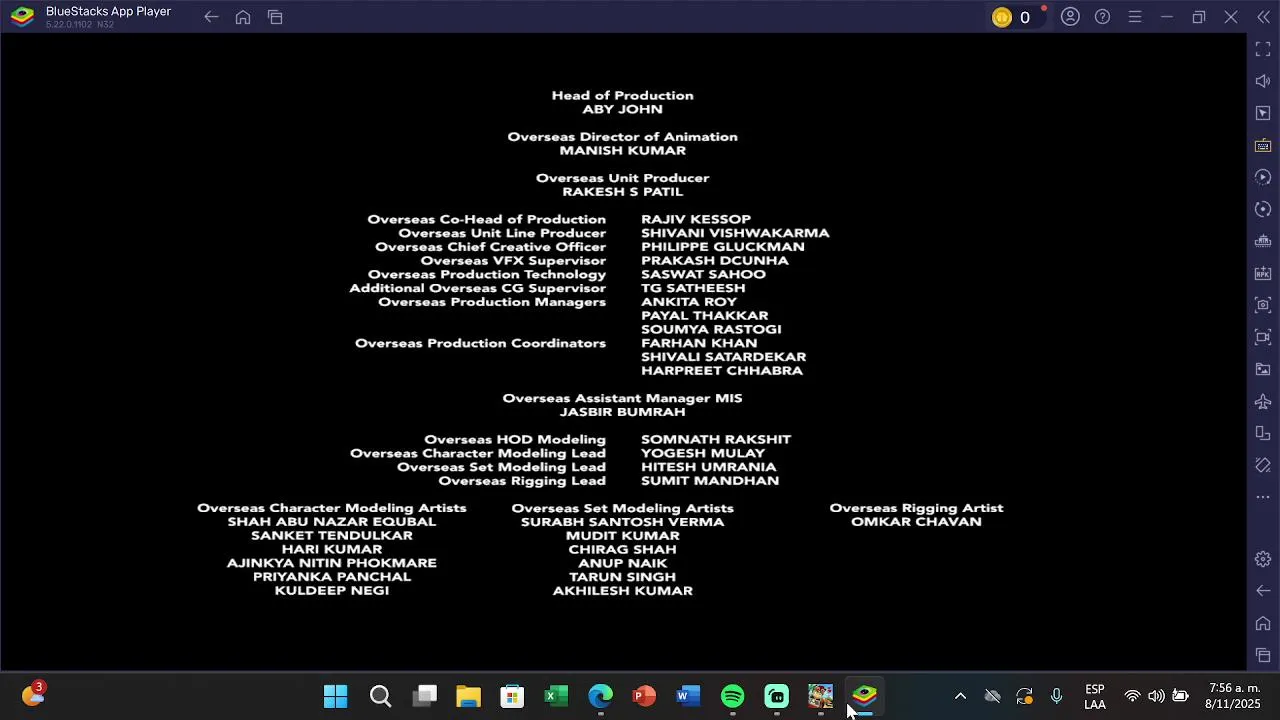Viewport: 1280px width, 720px height.
Task: Open the Windows Start menu
Action: point(336,696)
